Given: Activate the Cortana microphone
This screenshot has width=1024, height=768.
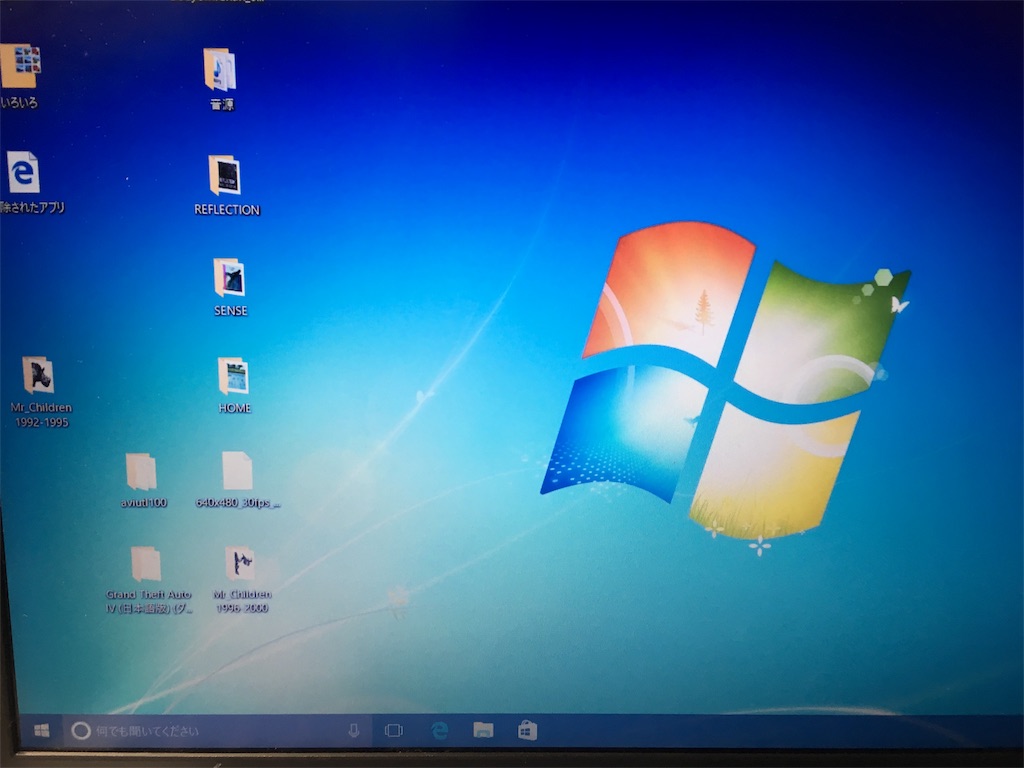Looking at the screenshot, I should [354, 730].
